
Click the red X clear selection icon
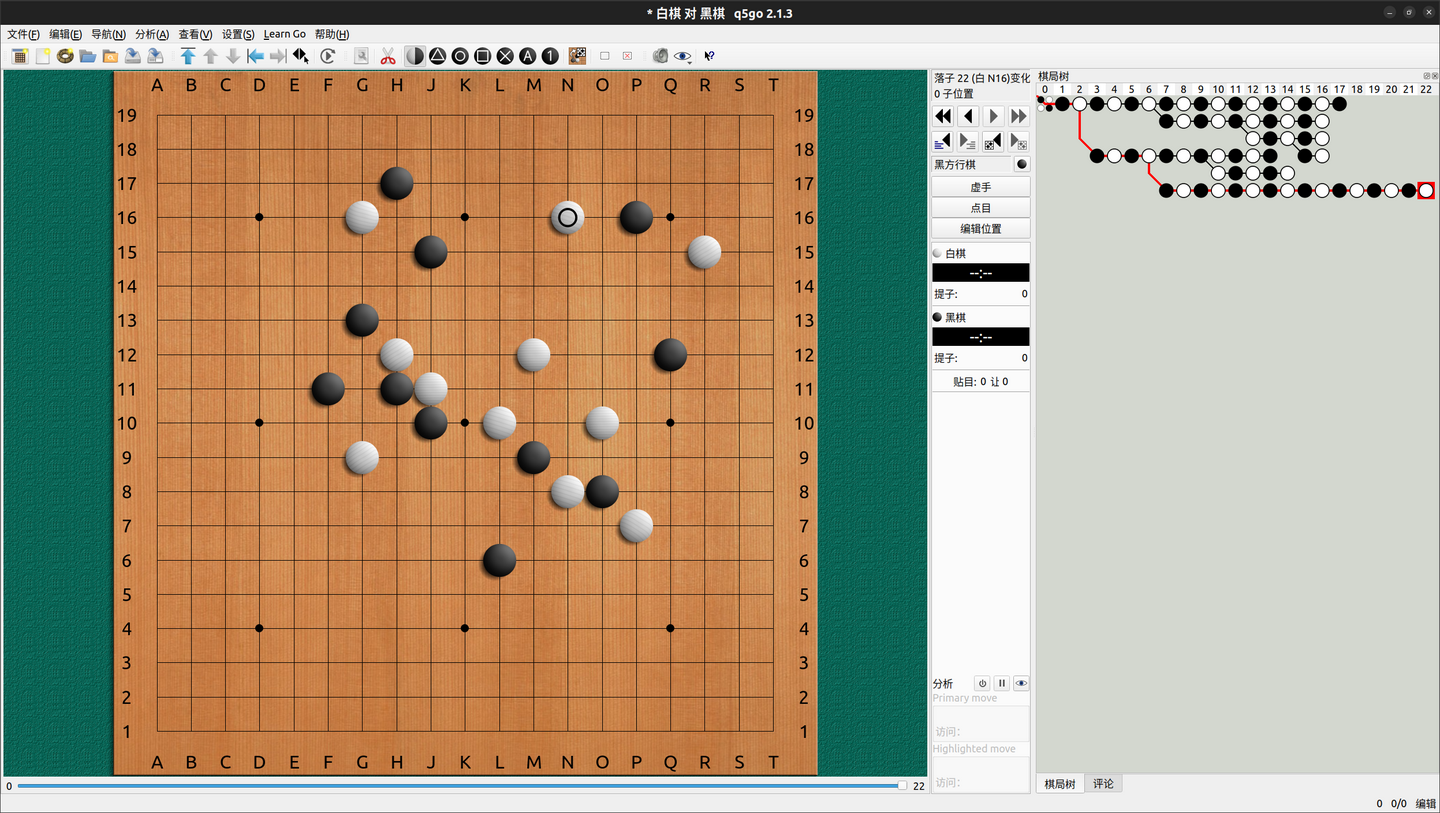point(627,56)
